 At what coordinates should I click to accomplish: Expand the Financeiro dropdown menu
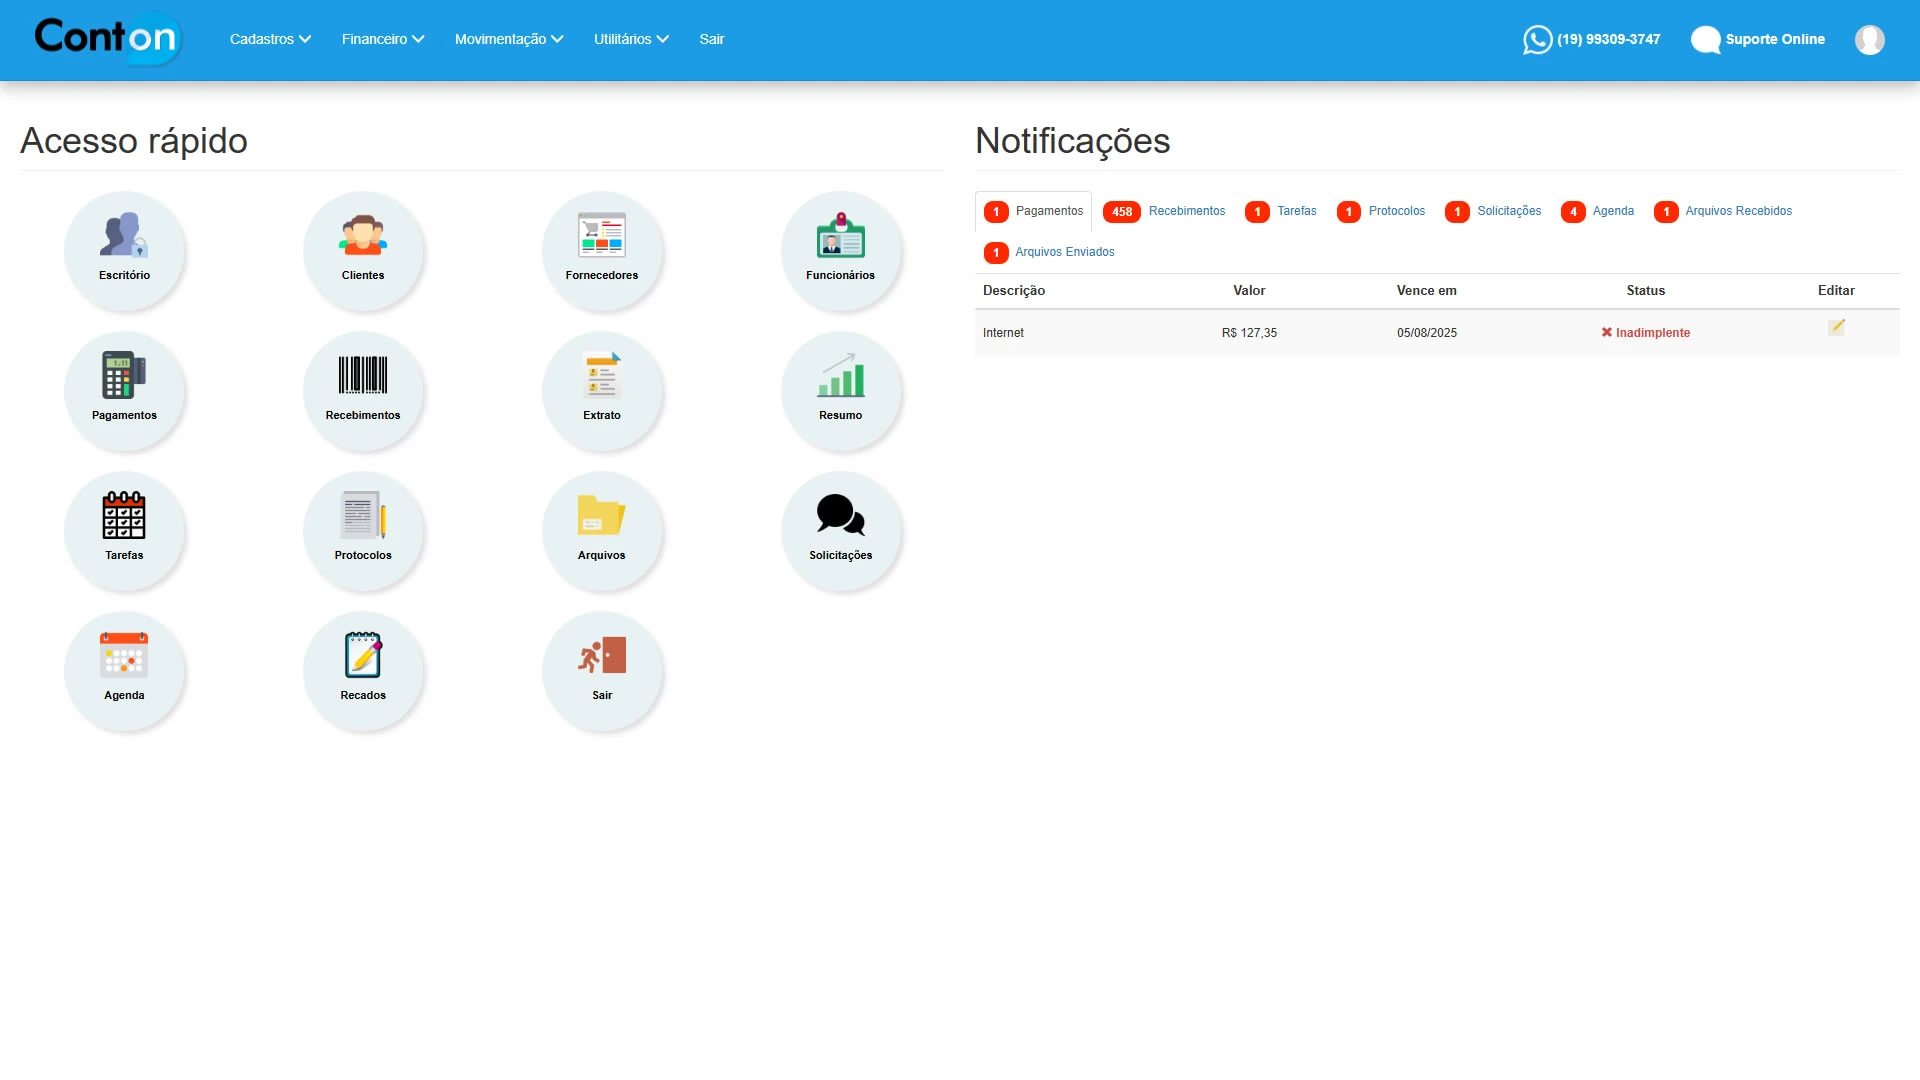tap(383, 39)
